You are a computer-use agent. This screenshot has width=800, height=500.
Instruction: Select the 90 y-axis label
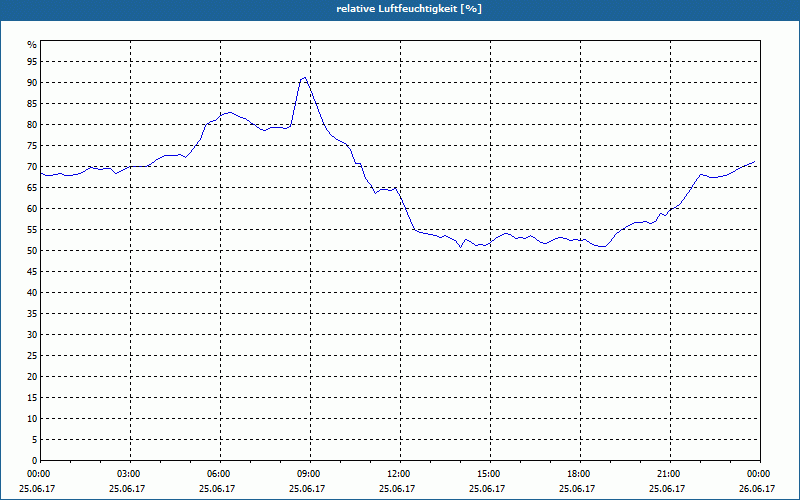[32, 83]
